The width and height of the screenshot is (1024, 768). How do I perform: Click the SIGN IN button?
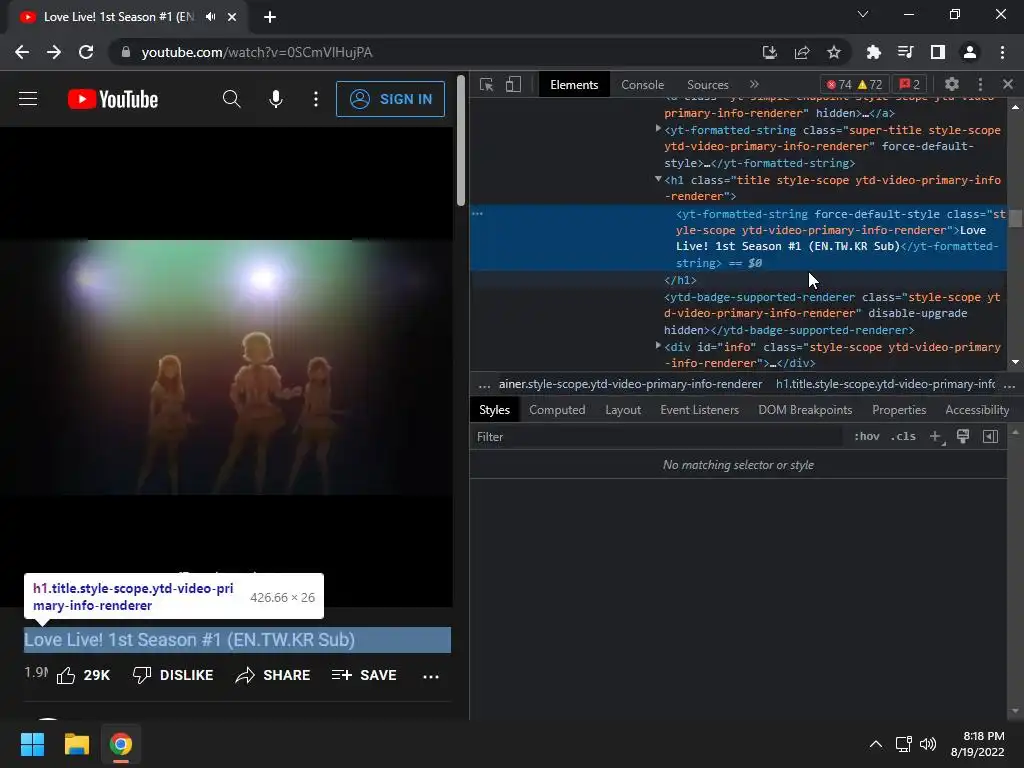click(391, 99)
